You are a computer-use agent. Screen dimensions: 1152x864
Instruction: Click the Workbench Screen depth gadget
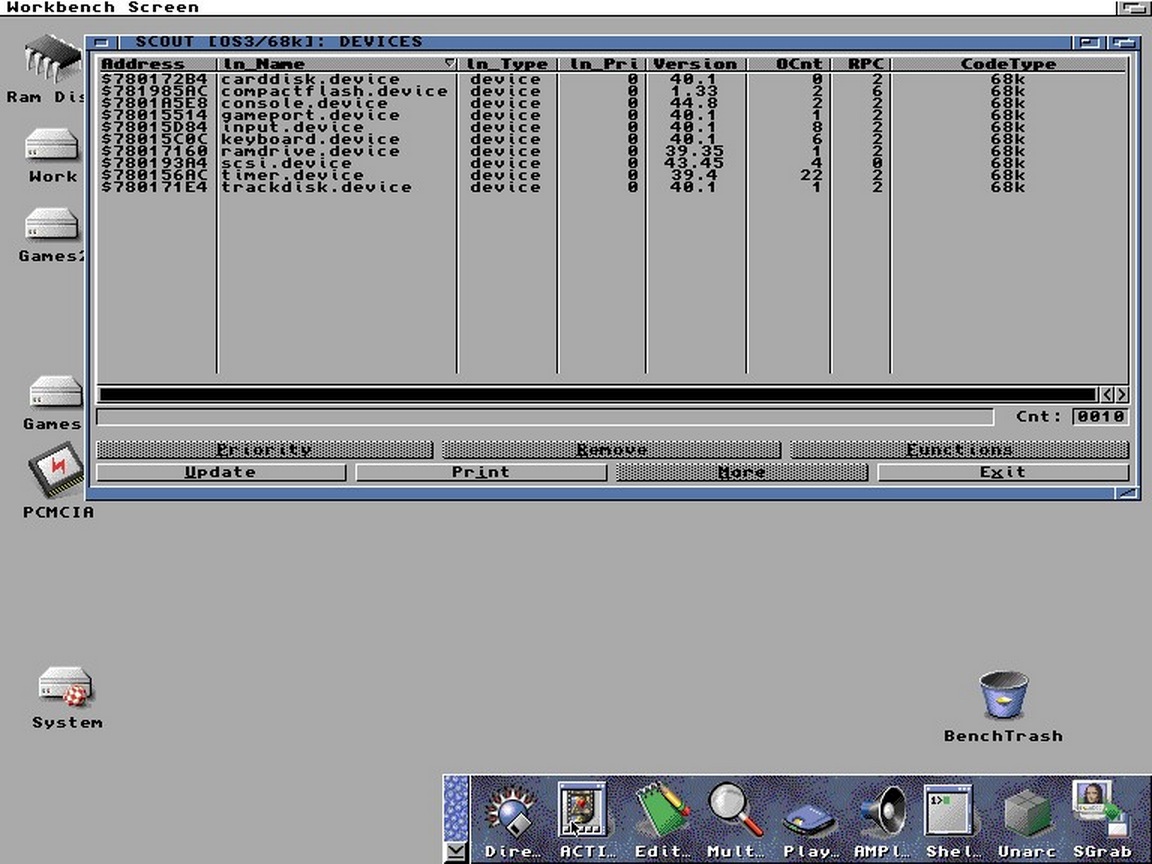pos(1133,7)
